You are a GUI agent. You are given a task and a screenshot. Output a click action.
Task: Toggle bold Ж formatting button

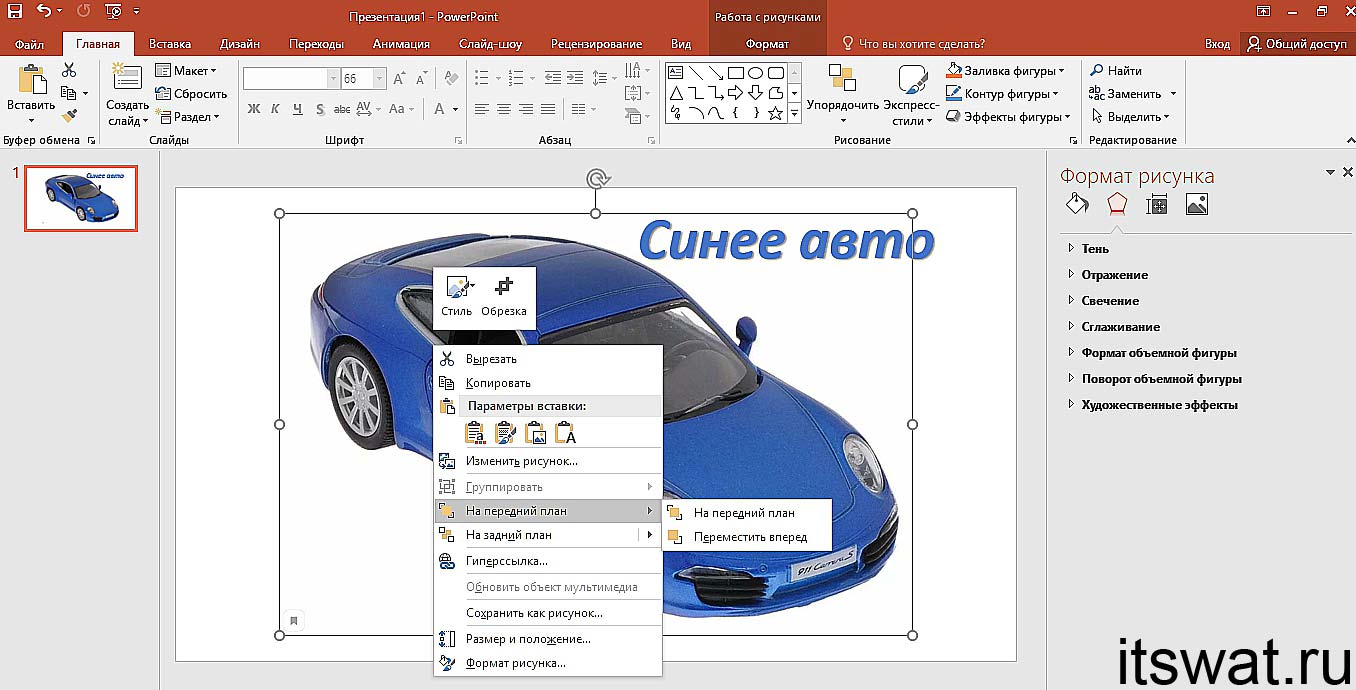[254, 109]
